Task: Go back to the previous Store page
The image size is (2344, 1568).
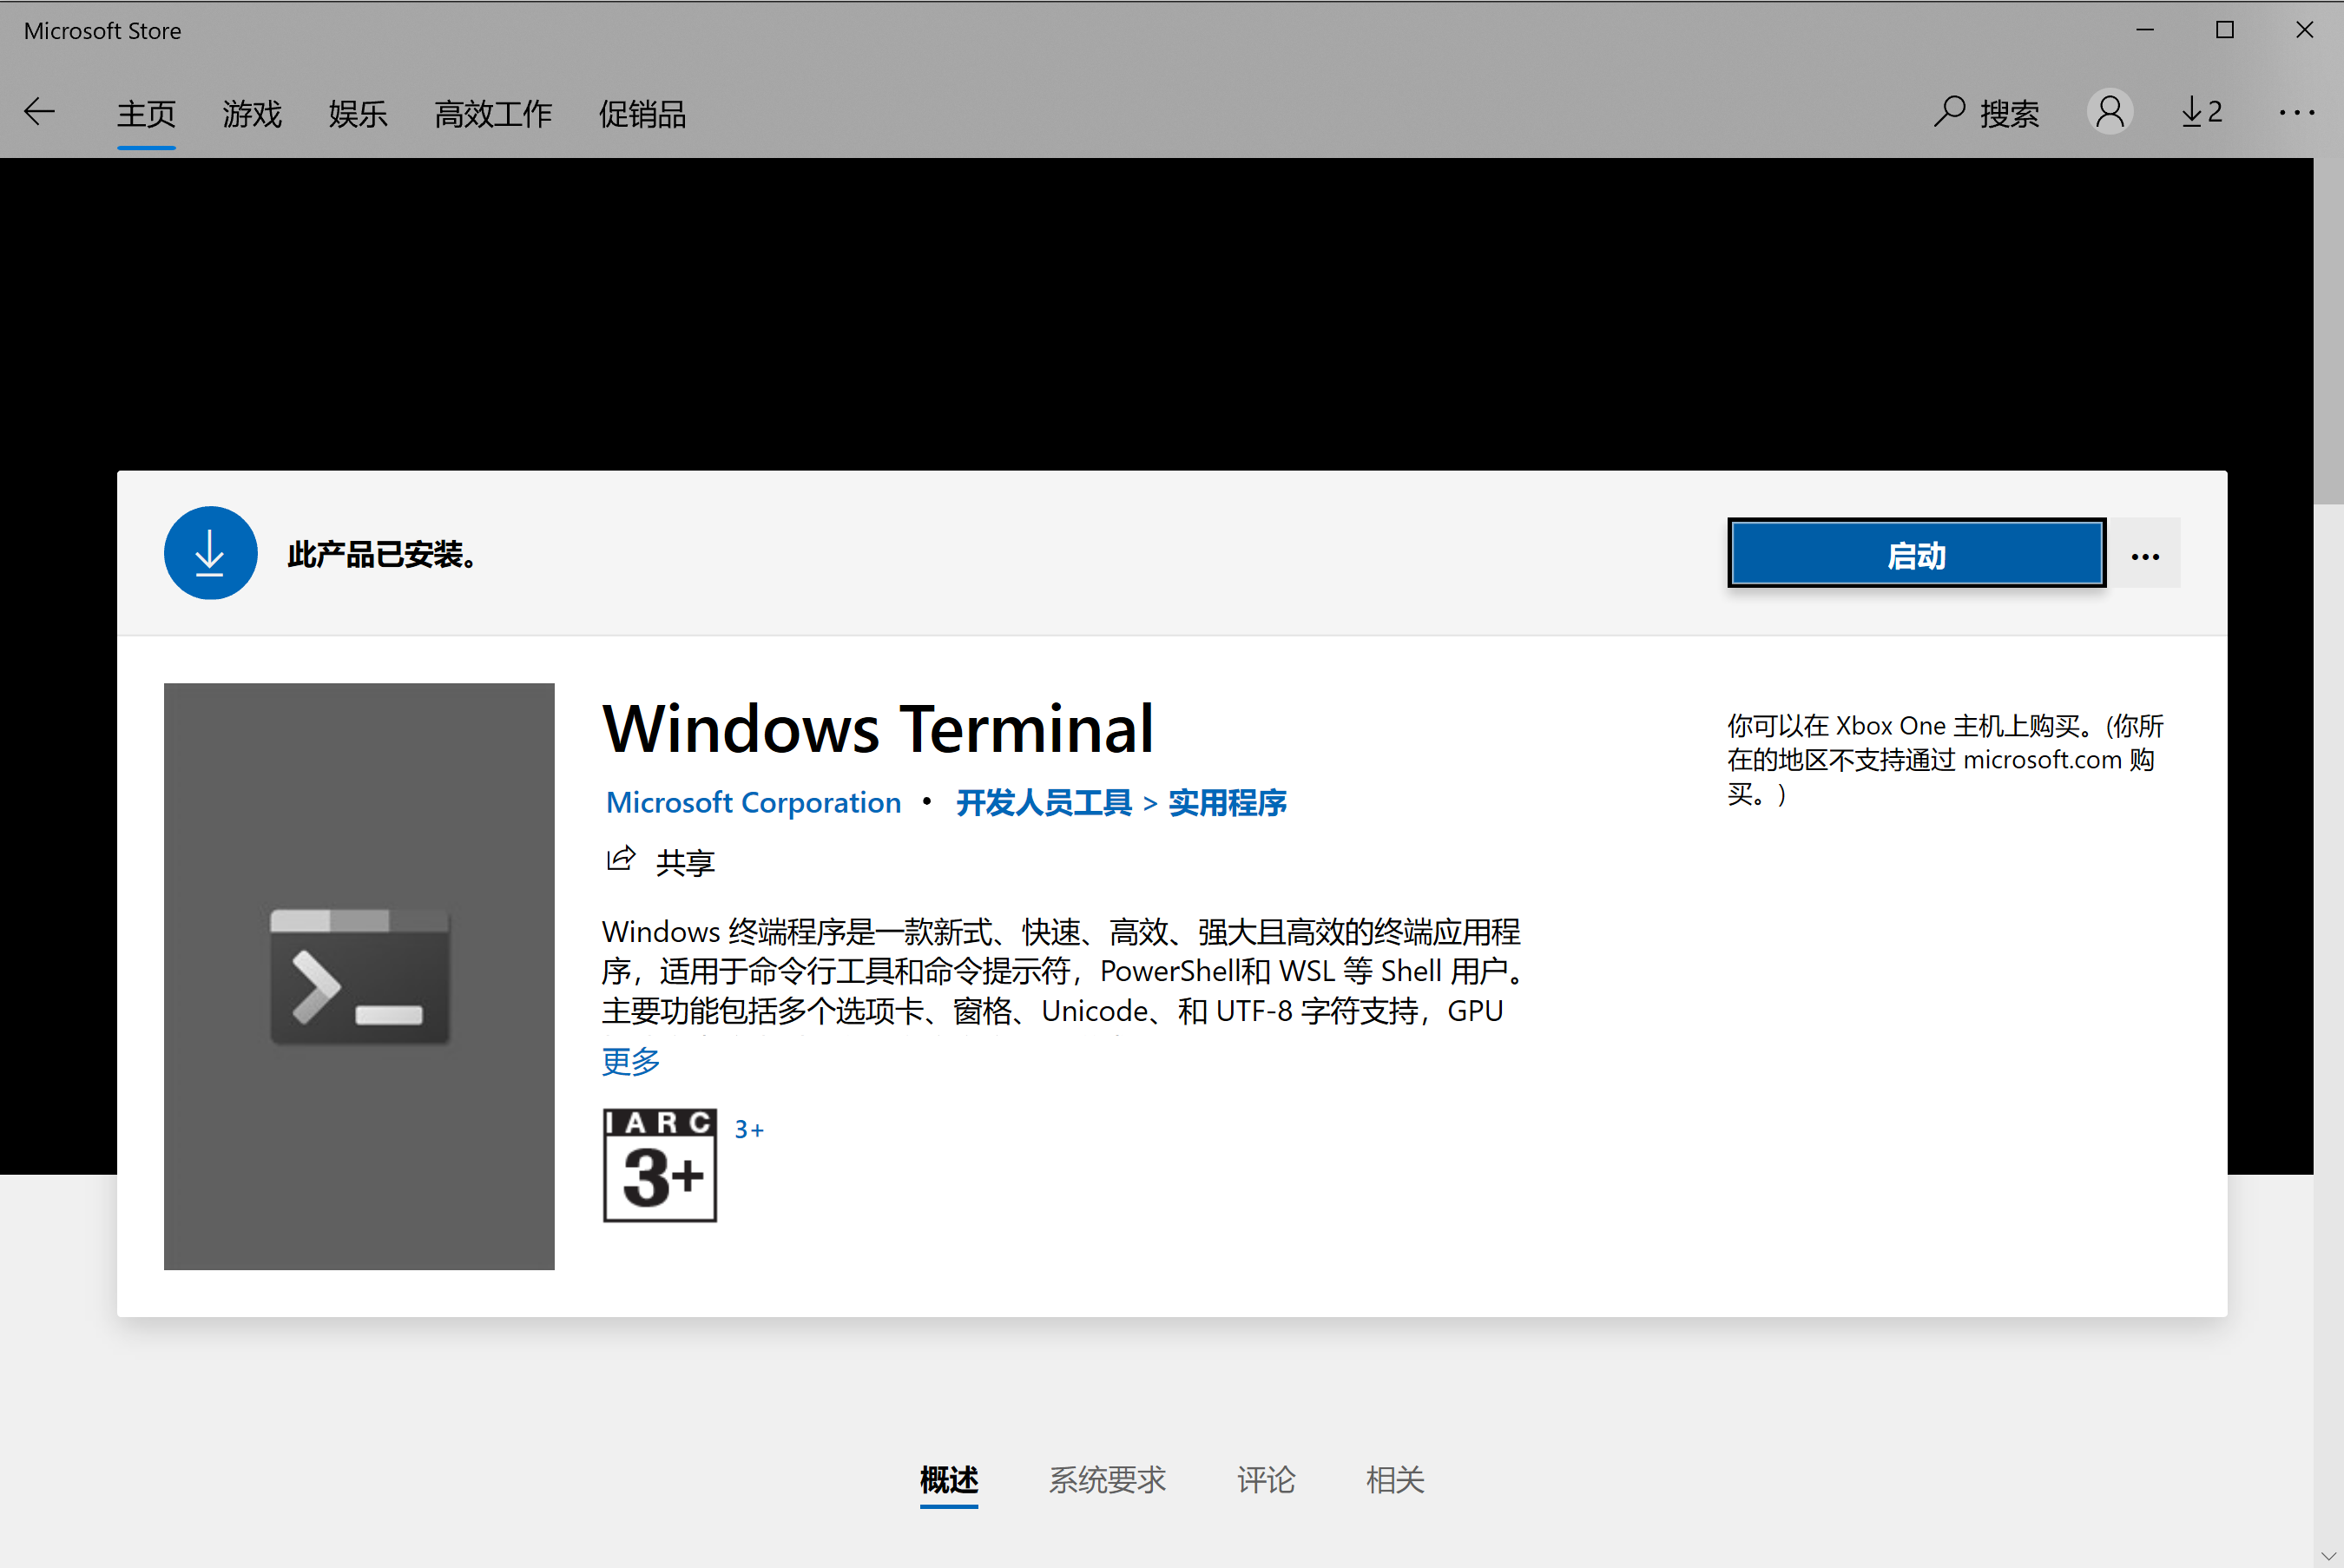Action: [40, 111]
